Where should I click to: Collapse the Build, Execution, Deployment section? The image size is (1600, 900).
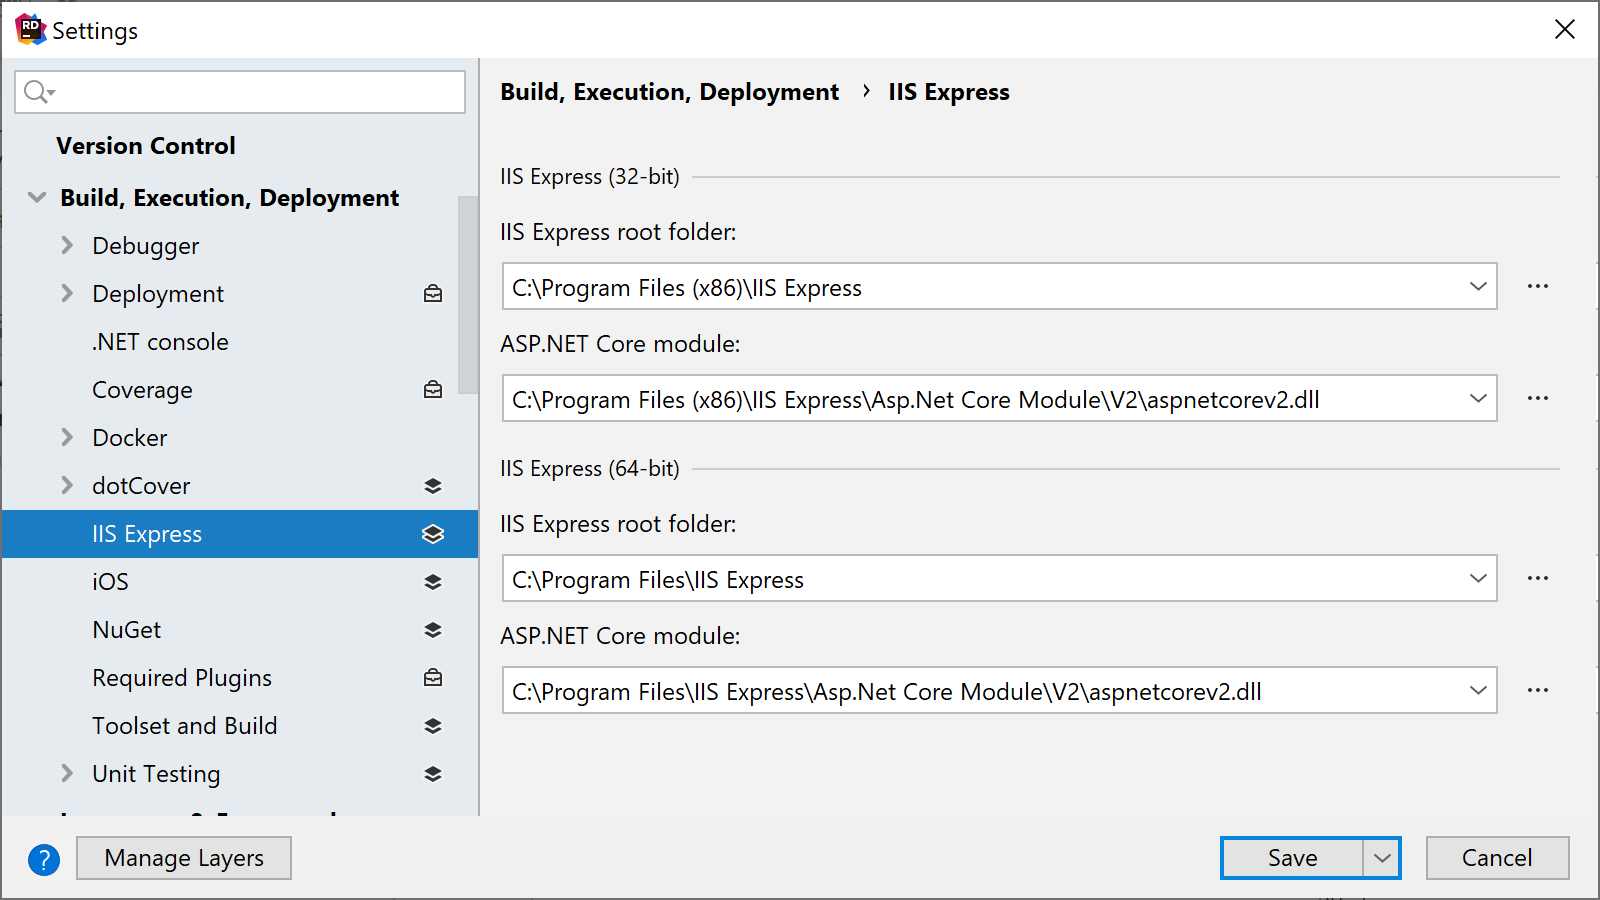[x=36, y=197]
